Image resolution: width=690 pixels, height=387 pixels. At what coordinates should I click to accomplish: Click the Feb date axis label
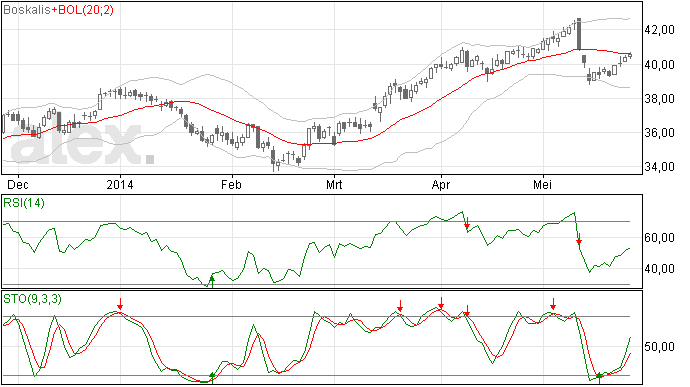[x=231, y=184]
